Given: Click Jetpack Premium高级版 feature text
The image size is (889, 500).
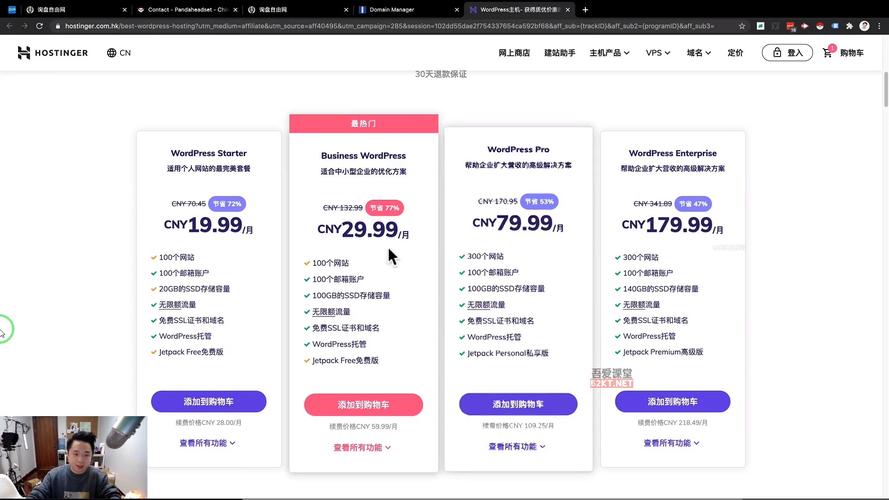Looking at the screenshot, I should (x=663, y=351).
